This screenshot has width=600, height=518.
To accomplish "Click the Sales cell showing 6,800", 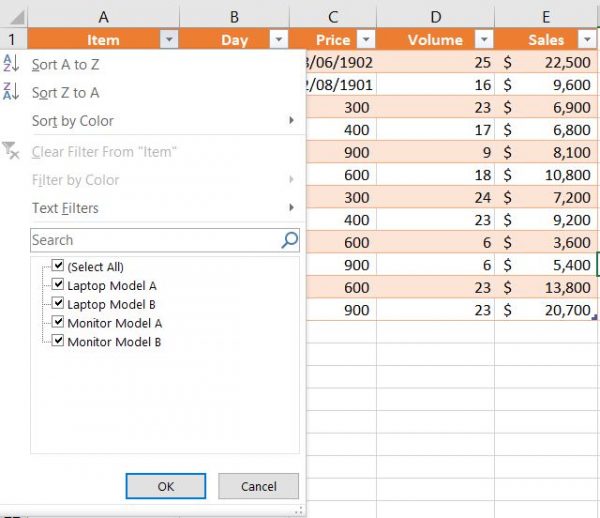I will pyautogui.click(x=546, y=130).
